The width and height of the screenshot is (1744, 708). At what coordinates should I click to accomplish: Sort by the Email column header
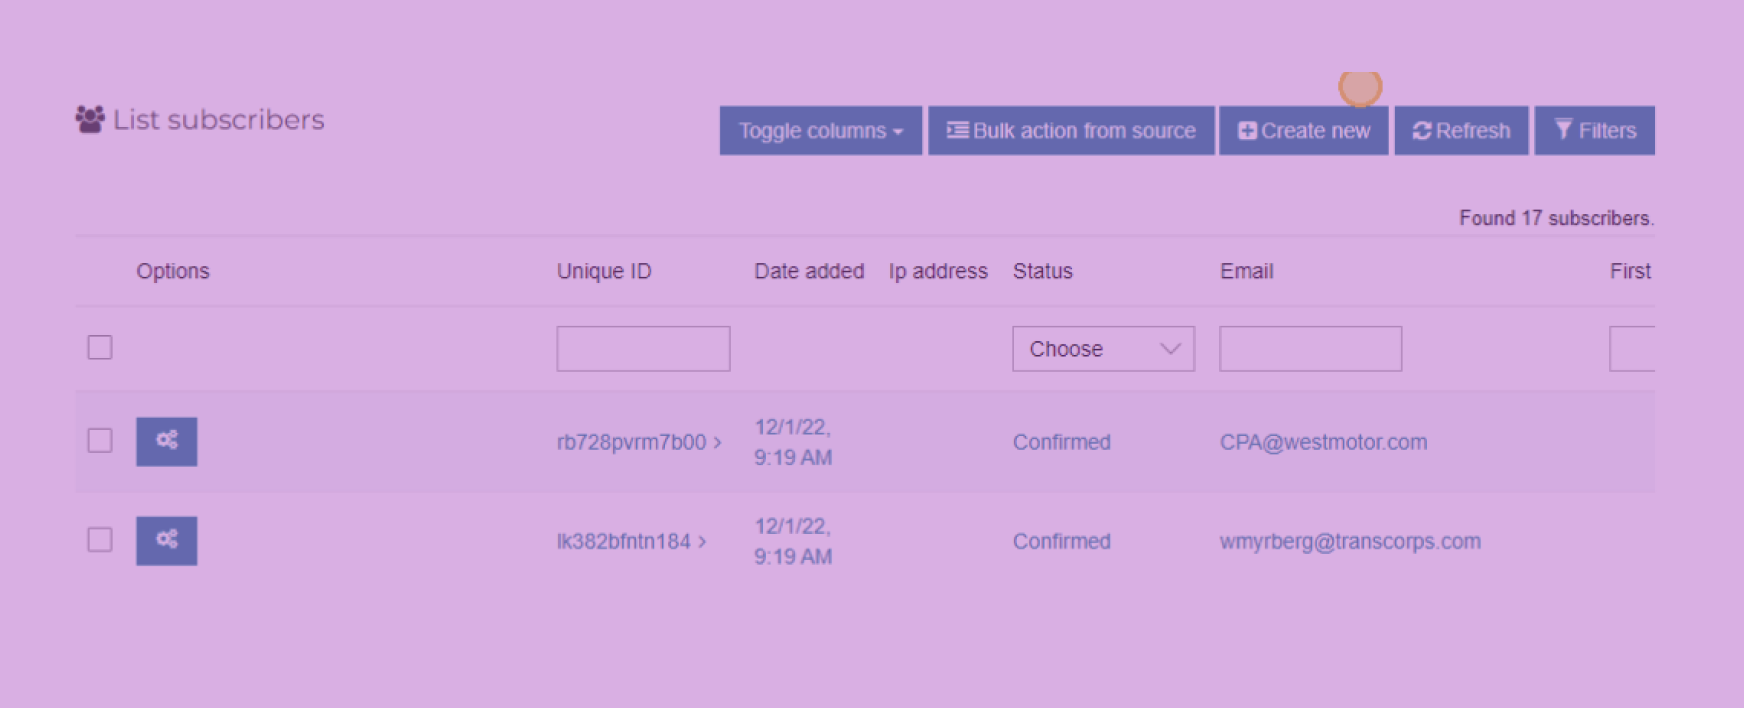1246,271
